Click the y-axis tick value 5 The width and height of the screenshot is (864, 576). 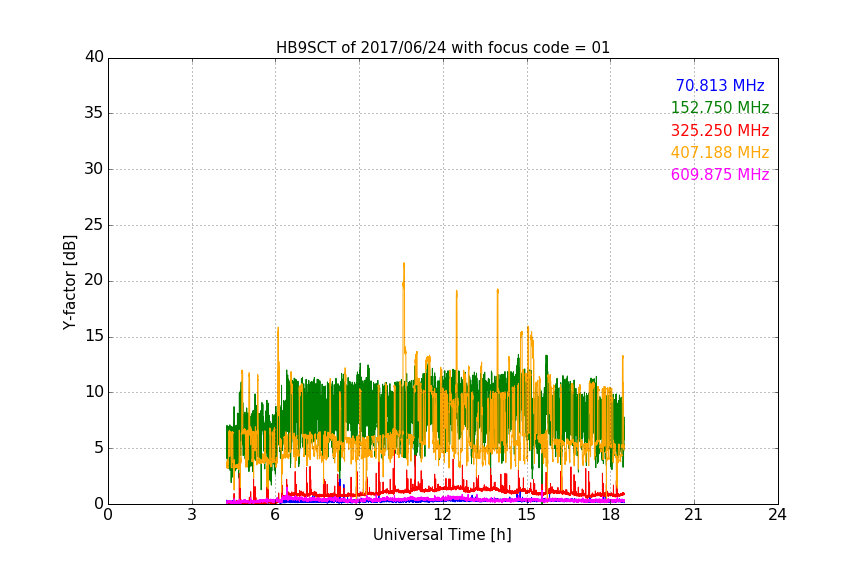(x=99, y=448)
